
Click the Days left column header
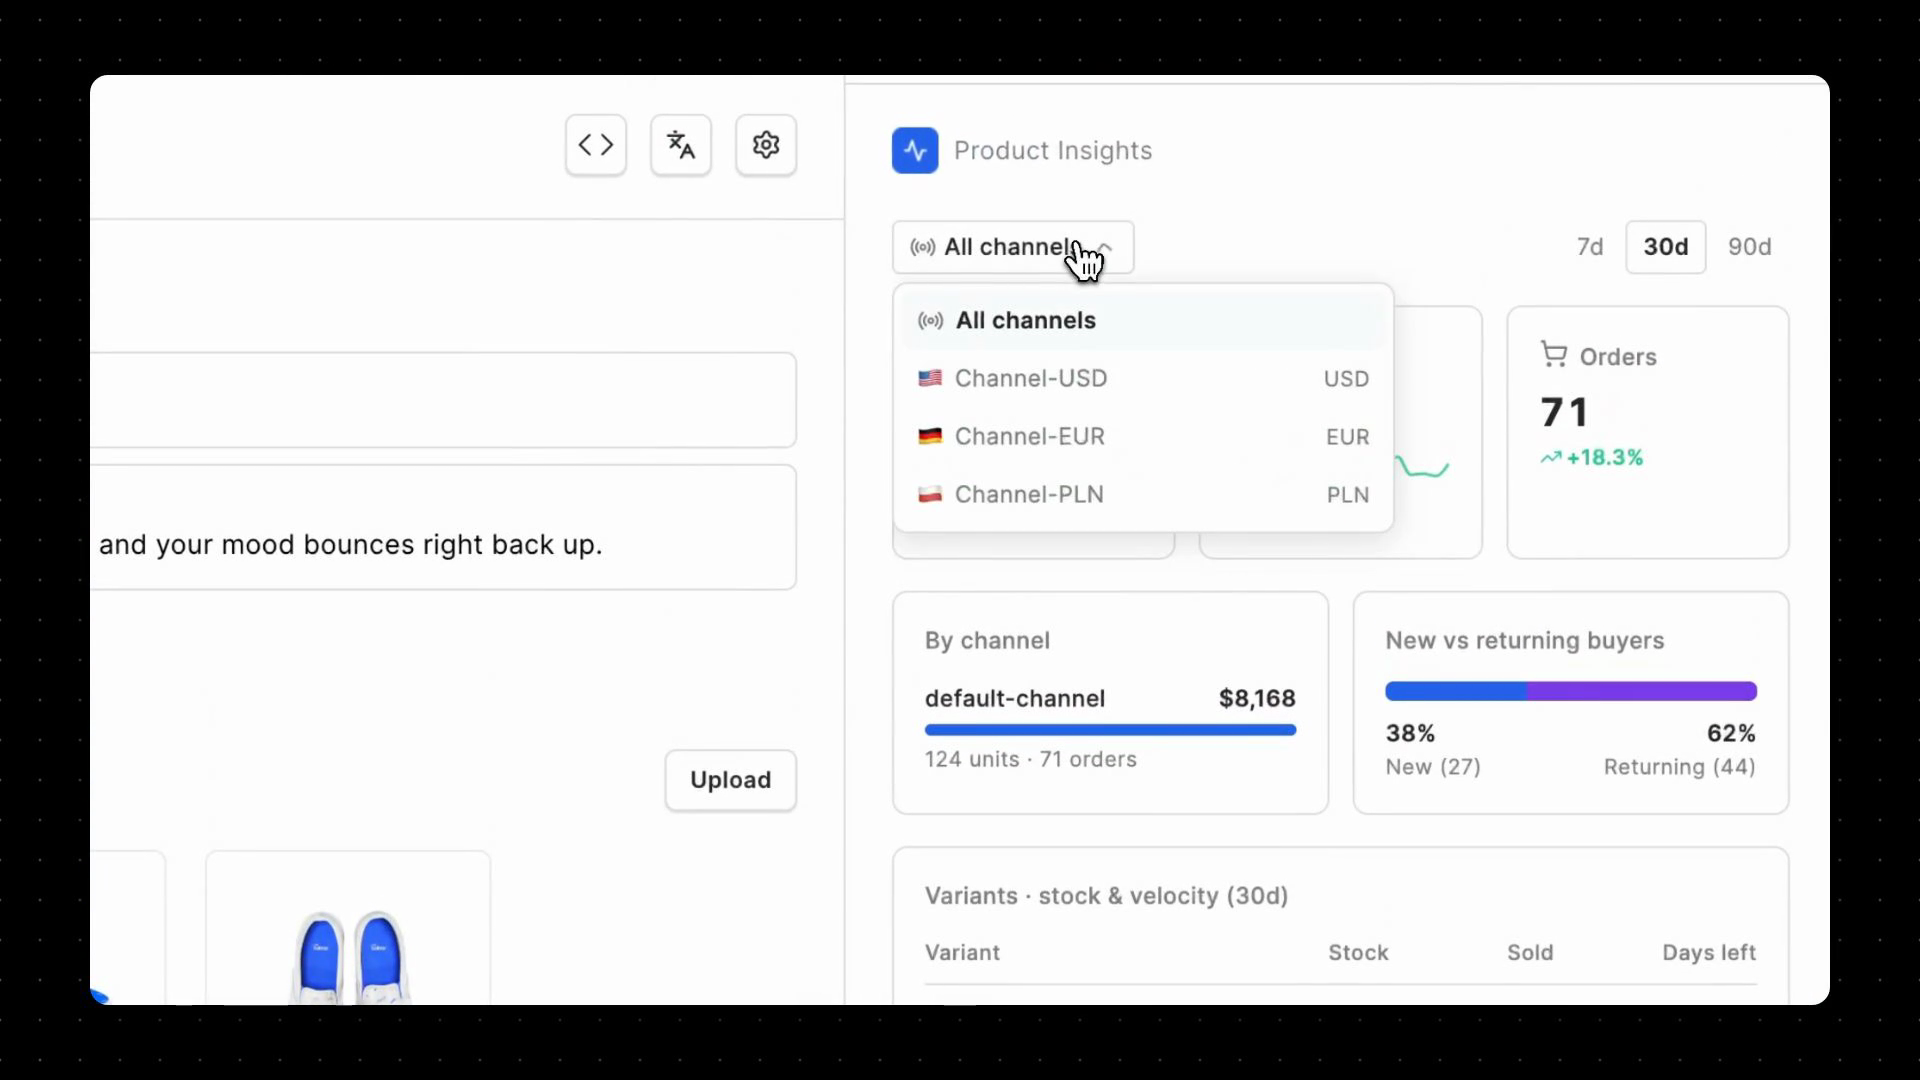click(x=1709, y=953)
